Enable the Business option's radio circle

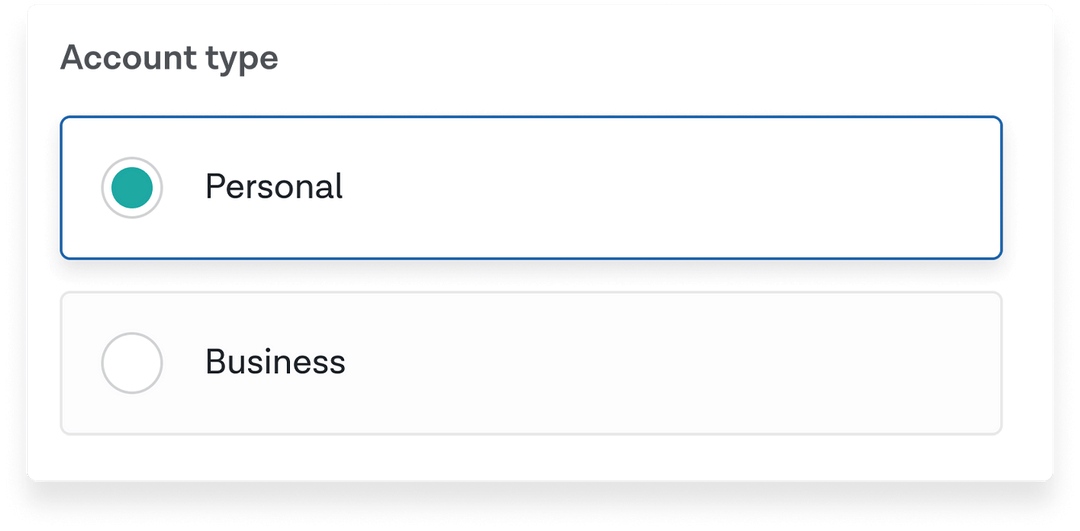coord(132,363)
